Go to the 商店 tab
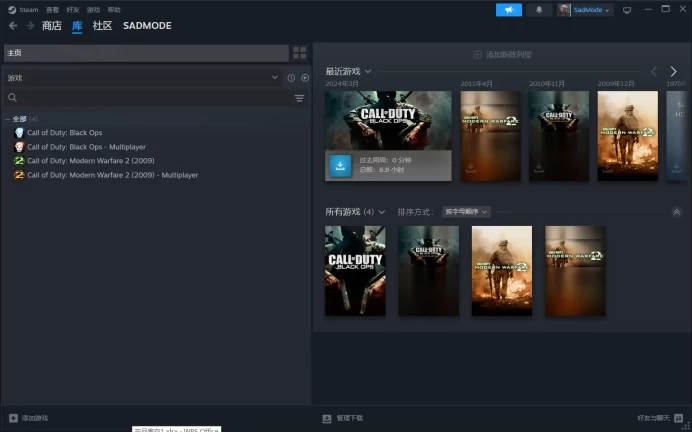 point(52,26)
